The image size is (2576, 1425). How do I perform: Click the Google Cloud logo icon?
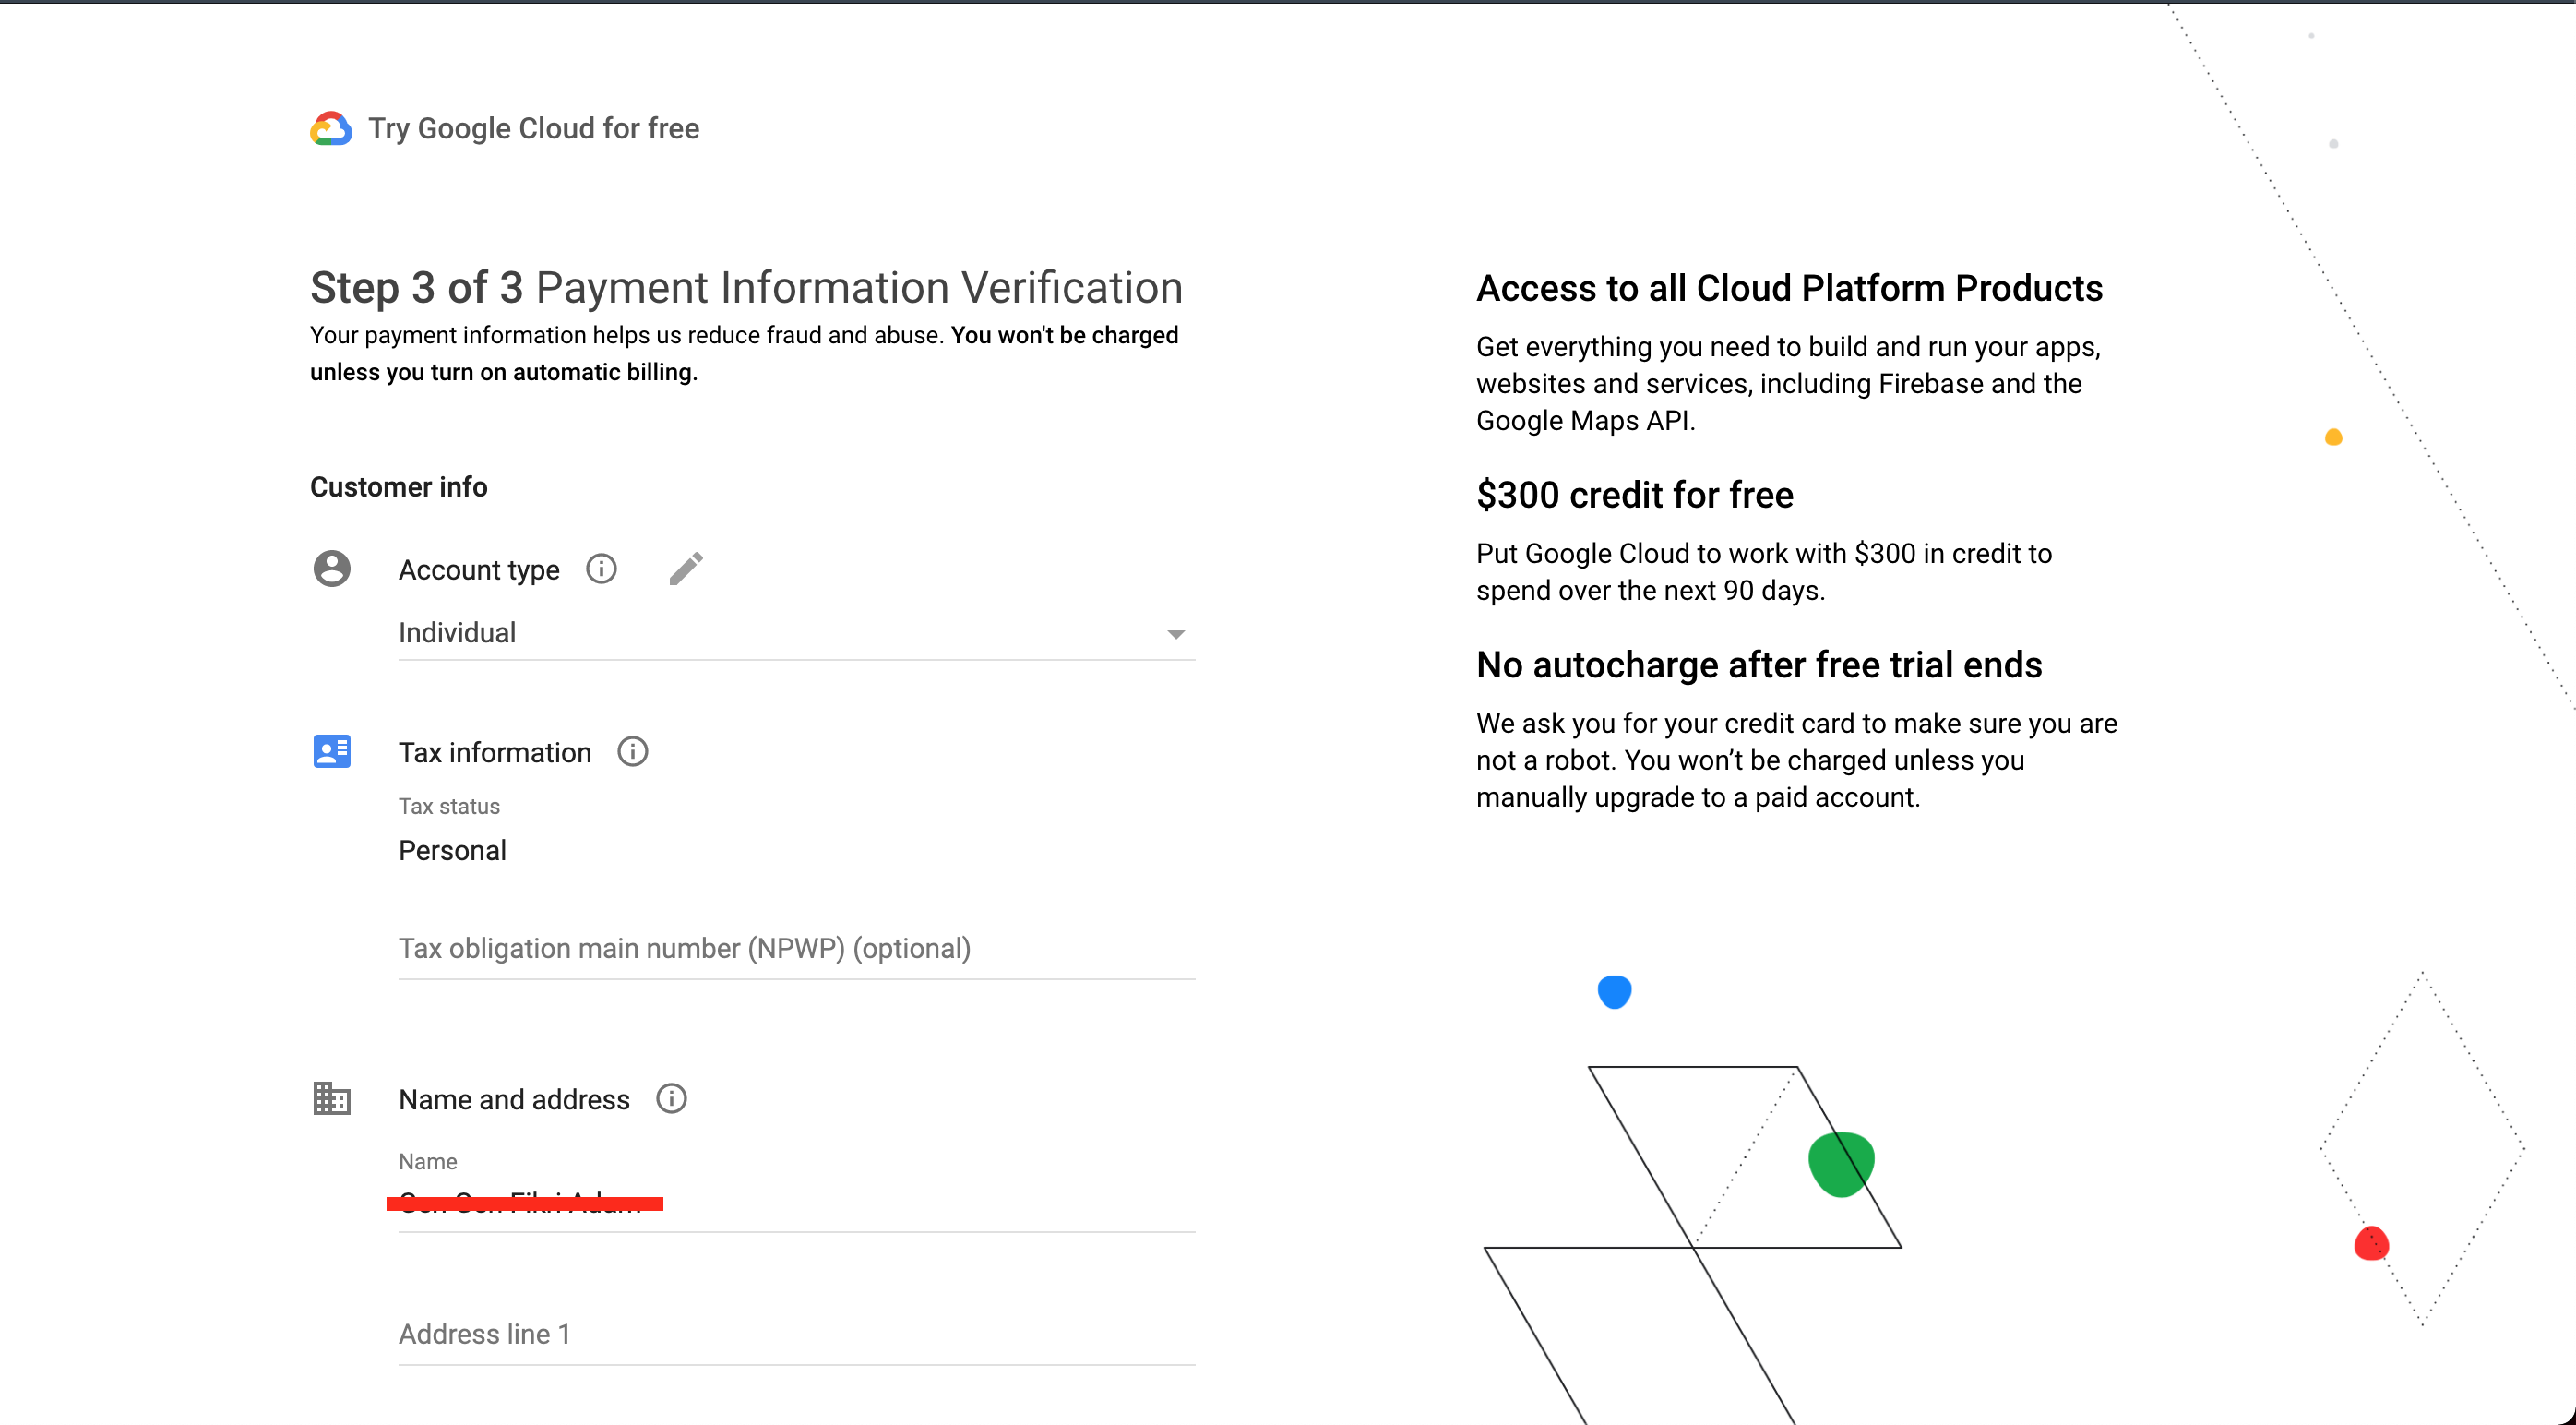click(331, 128)
